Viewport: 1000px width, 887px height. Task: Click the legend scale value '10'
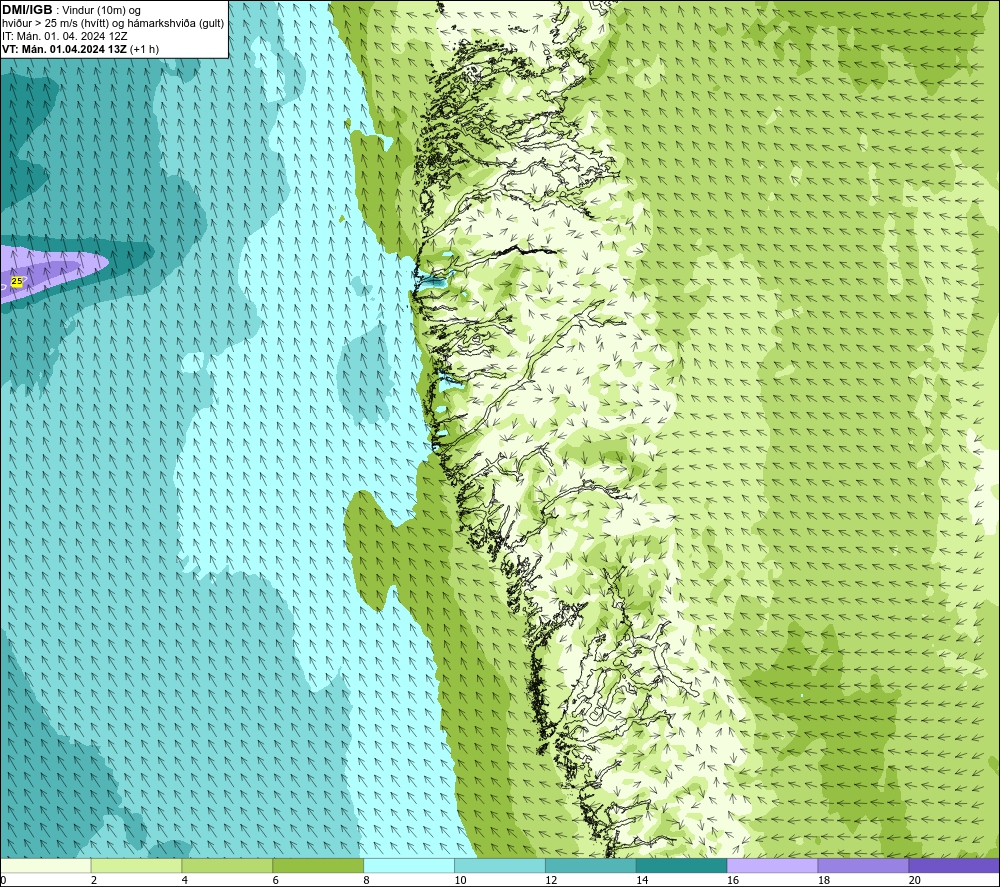(460, 881)
